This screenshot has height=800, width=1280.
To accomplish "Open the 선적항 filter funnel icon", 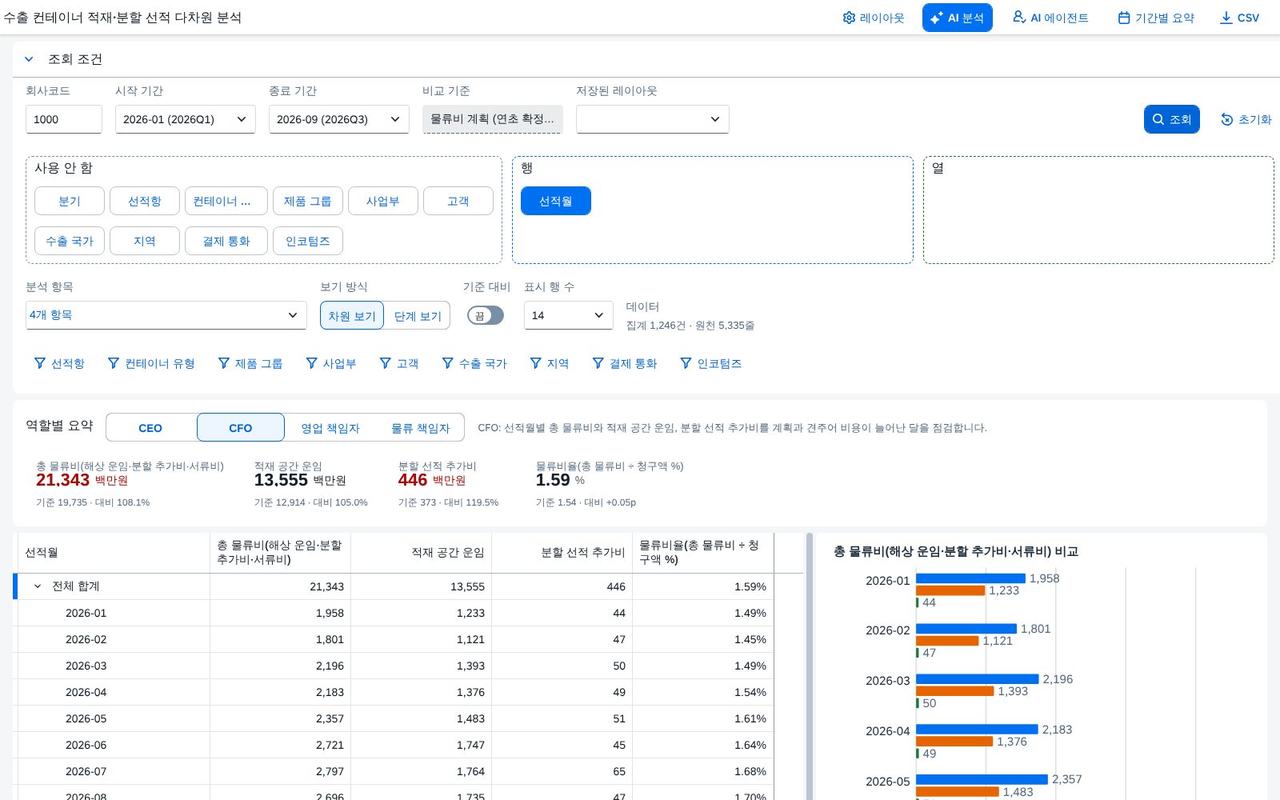I will [40, 363].
